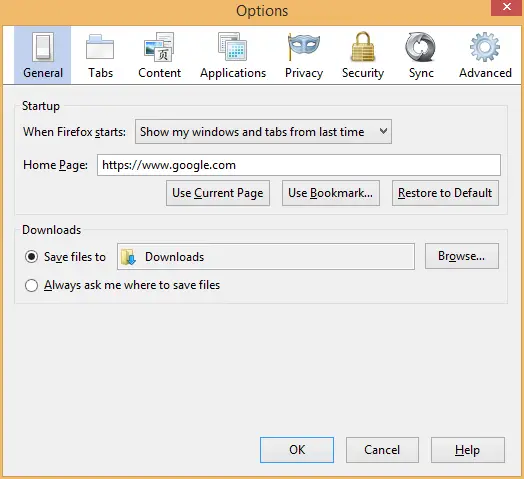This screenshot has width=524, height=479.
Task: Select the 'Save files to' radio button
Action: [x=31, y=257]
